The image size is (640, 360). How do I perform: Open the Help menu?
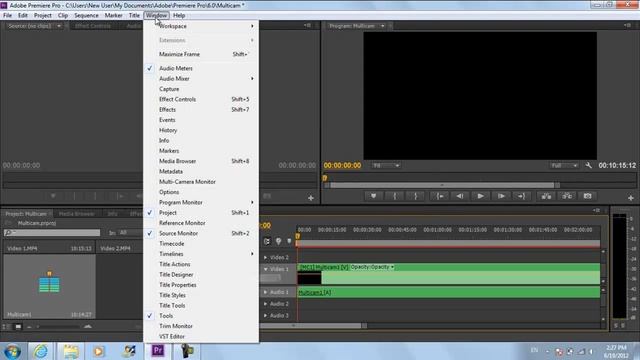(x=179, y=16)
